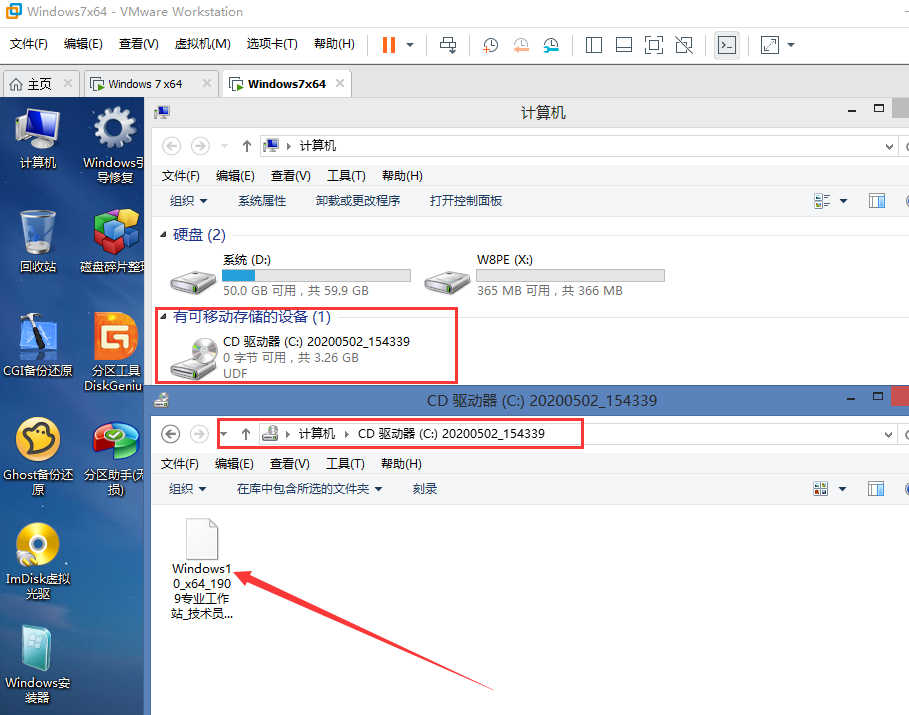The height and width of the screenshot is (715, 909).
Task: Select the Windows安装器 desktop icon
Action: (38, 665)
